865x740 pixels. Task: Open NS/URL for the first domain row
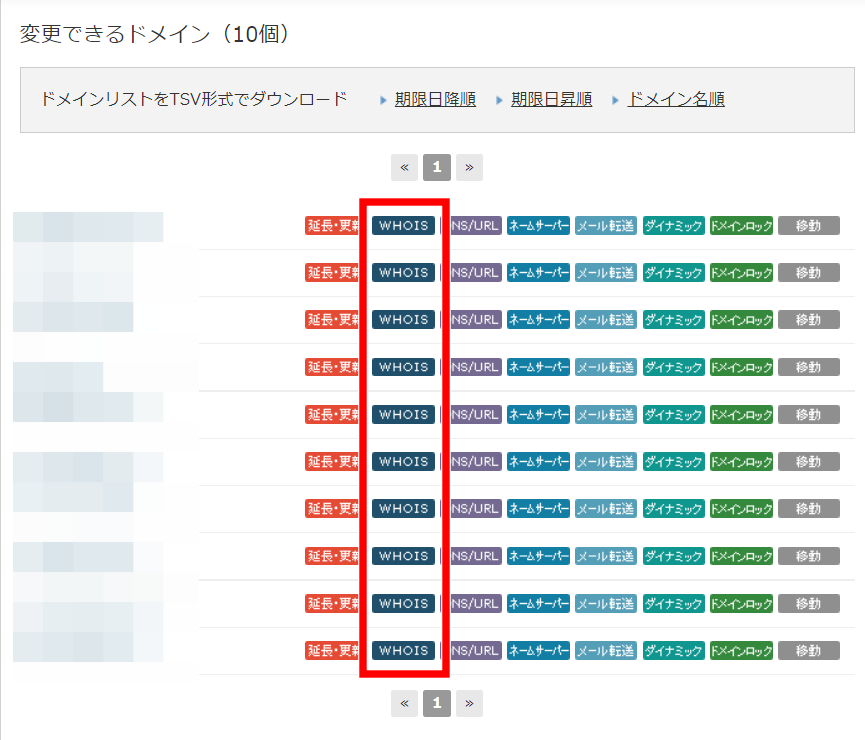click(x=476, y=226)
